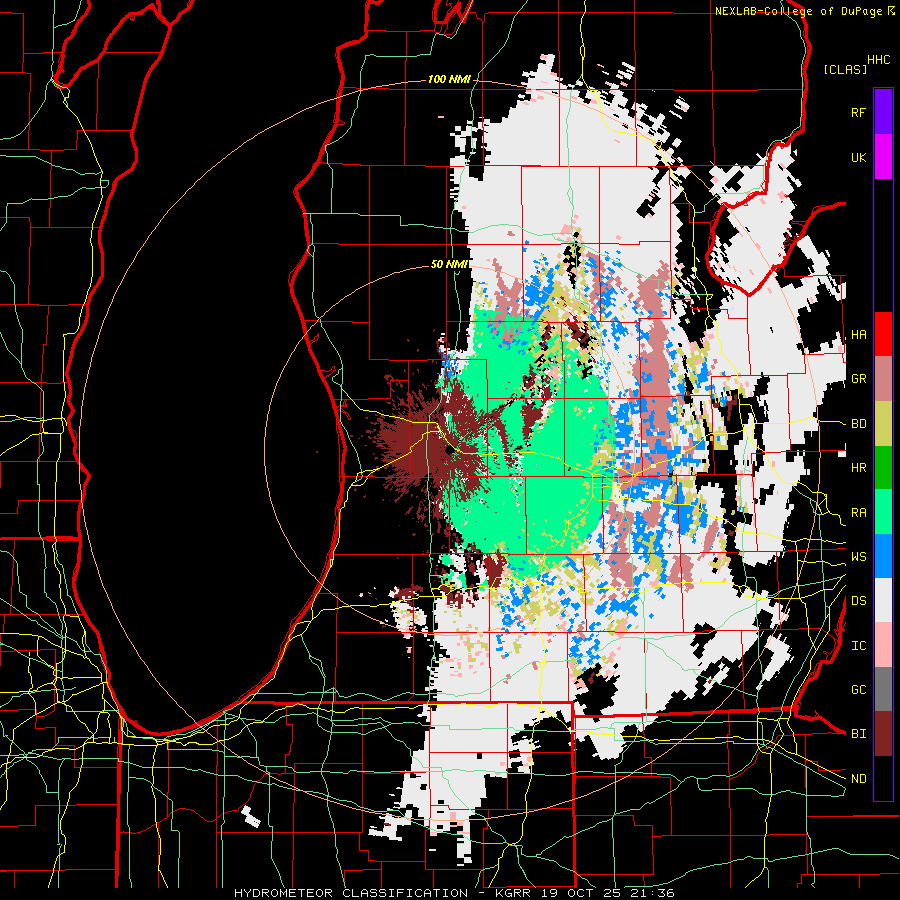Click the 'BD' legend label
This screenshot has height=900, width=900.
[x=858, y=424]
